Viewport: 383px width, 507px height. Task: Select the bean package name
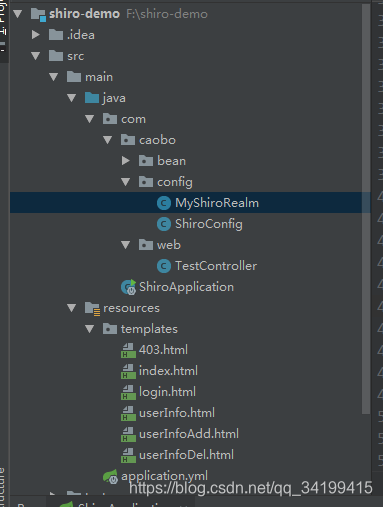[171, 161]
